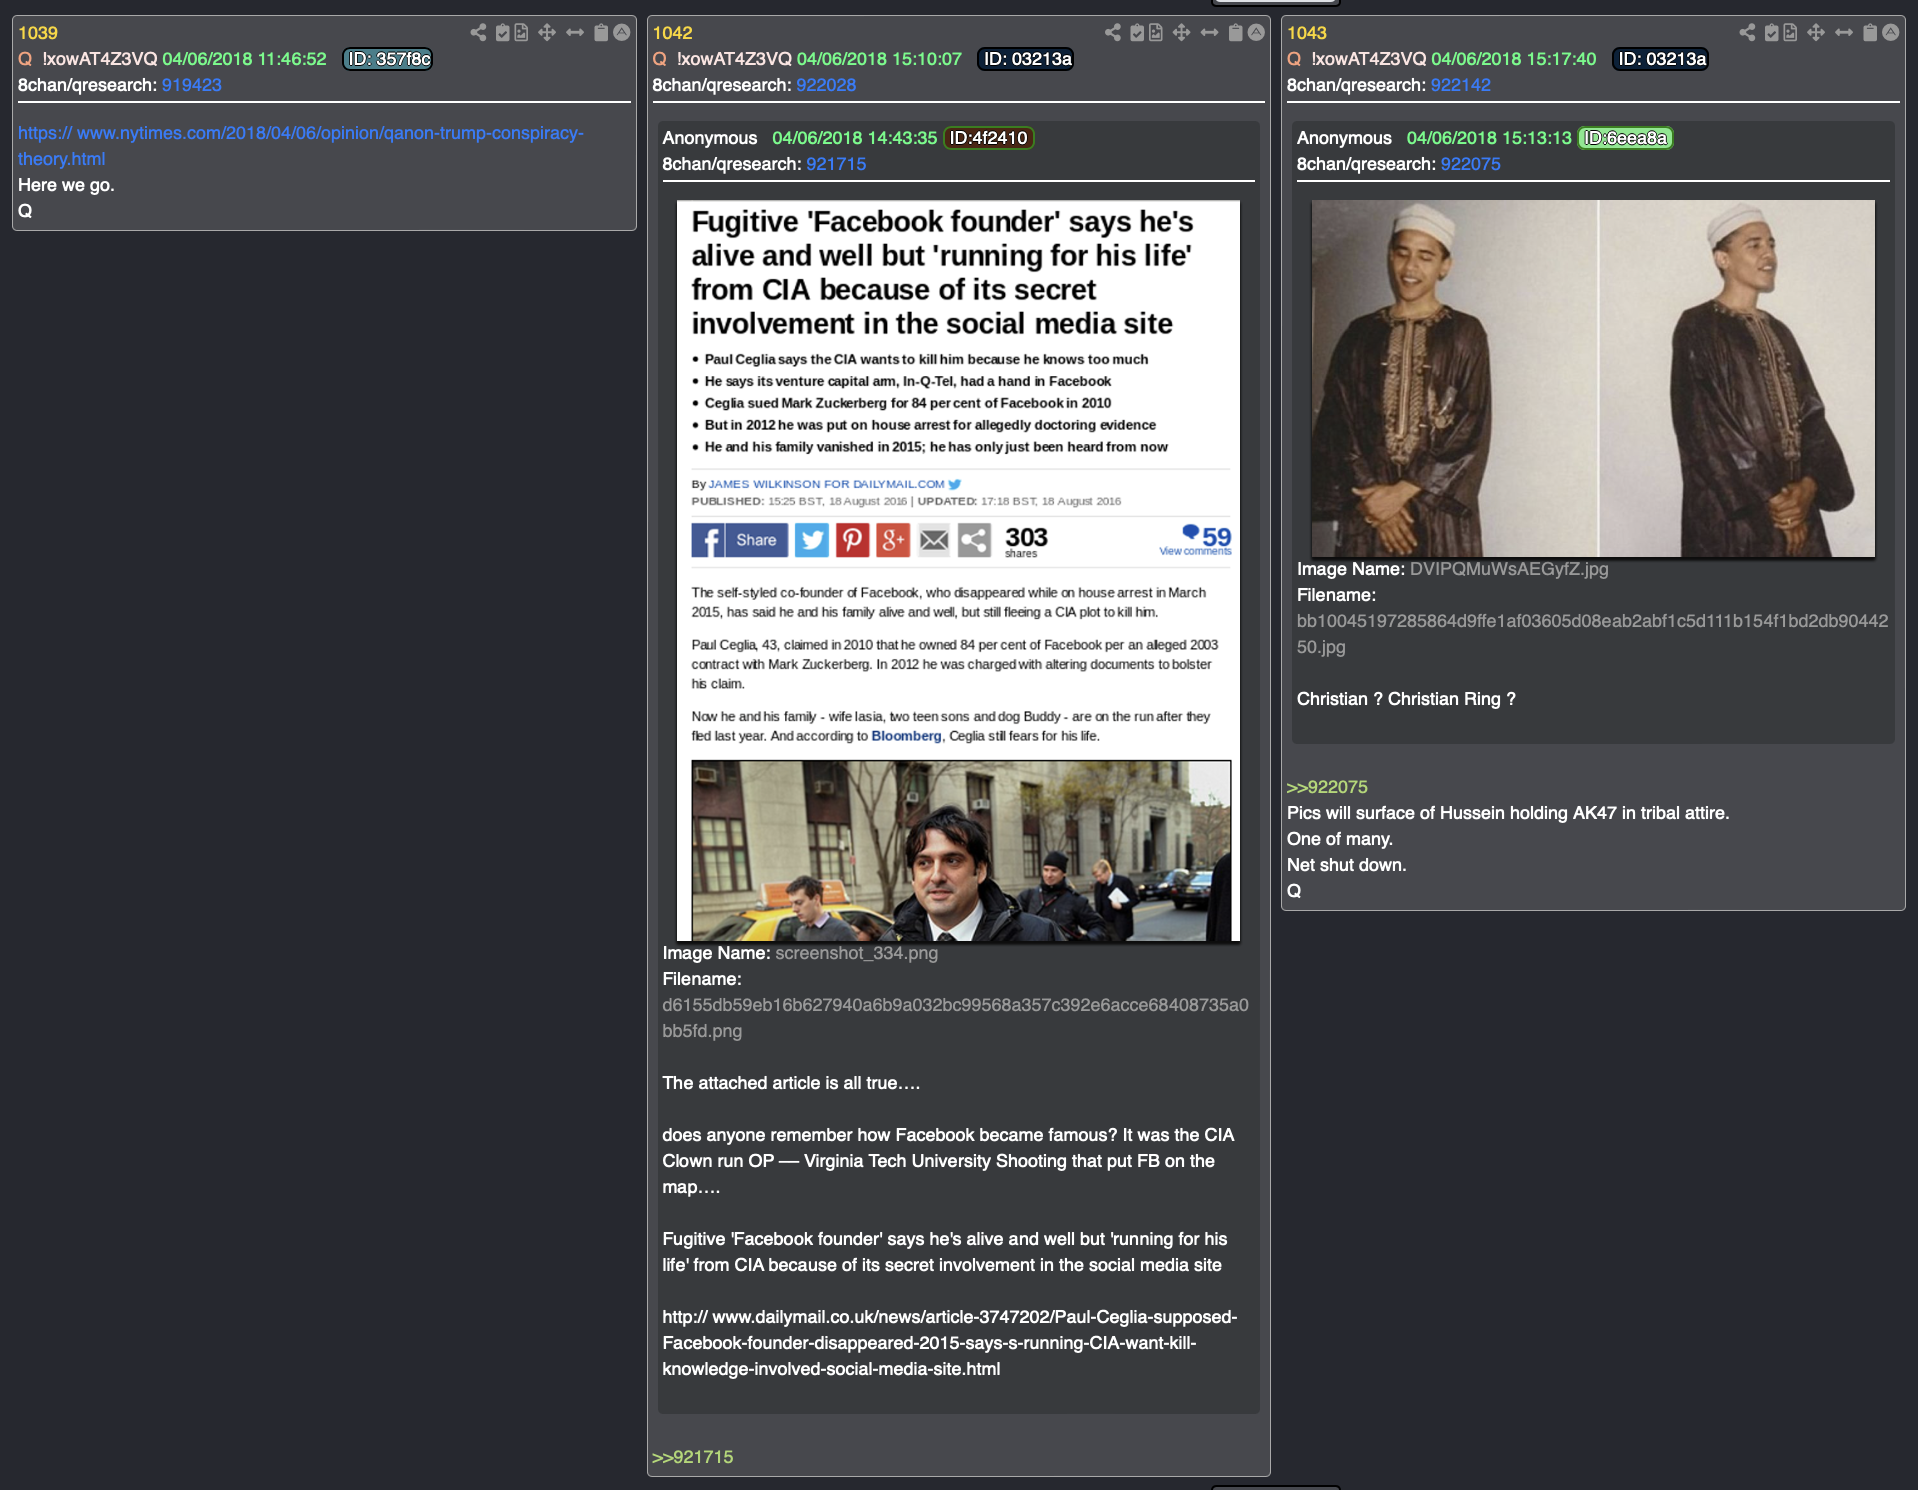Click the horizontal arrows icon on post 1039
Viewport: 1918px width, 1490px height.
click(x=575, y=33)
